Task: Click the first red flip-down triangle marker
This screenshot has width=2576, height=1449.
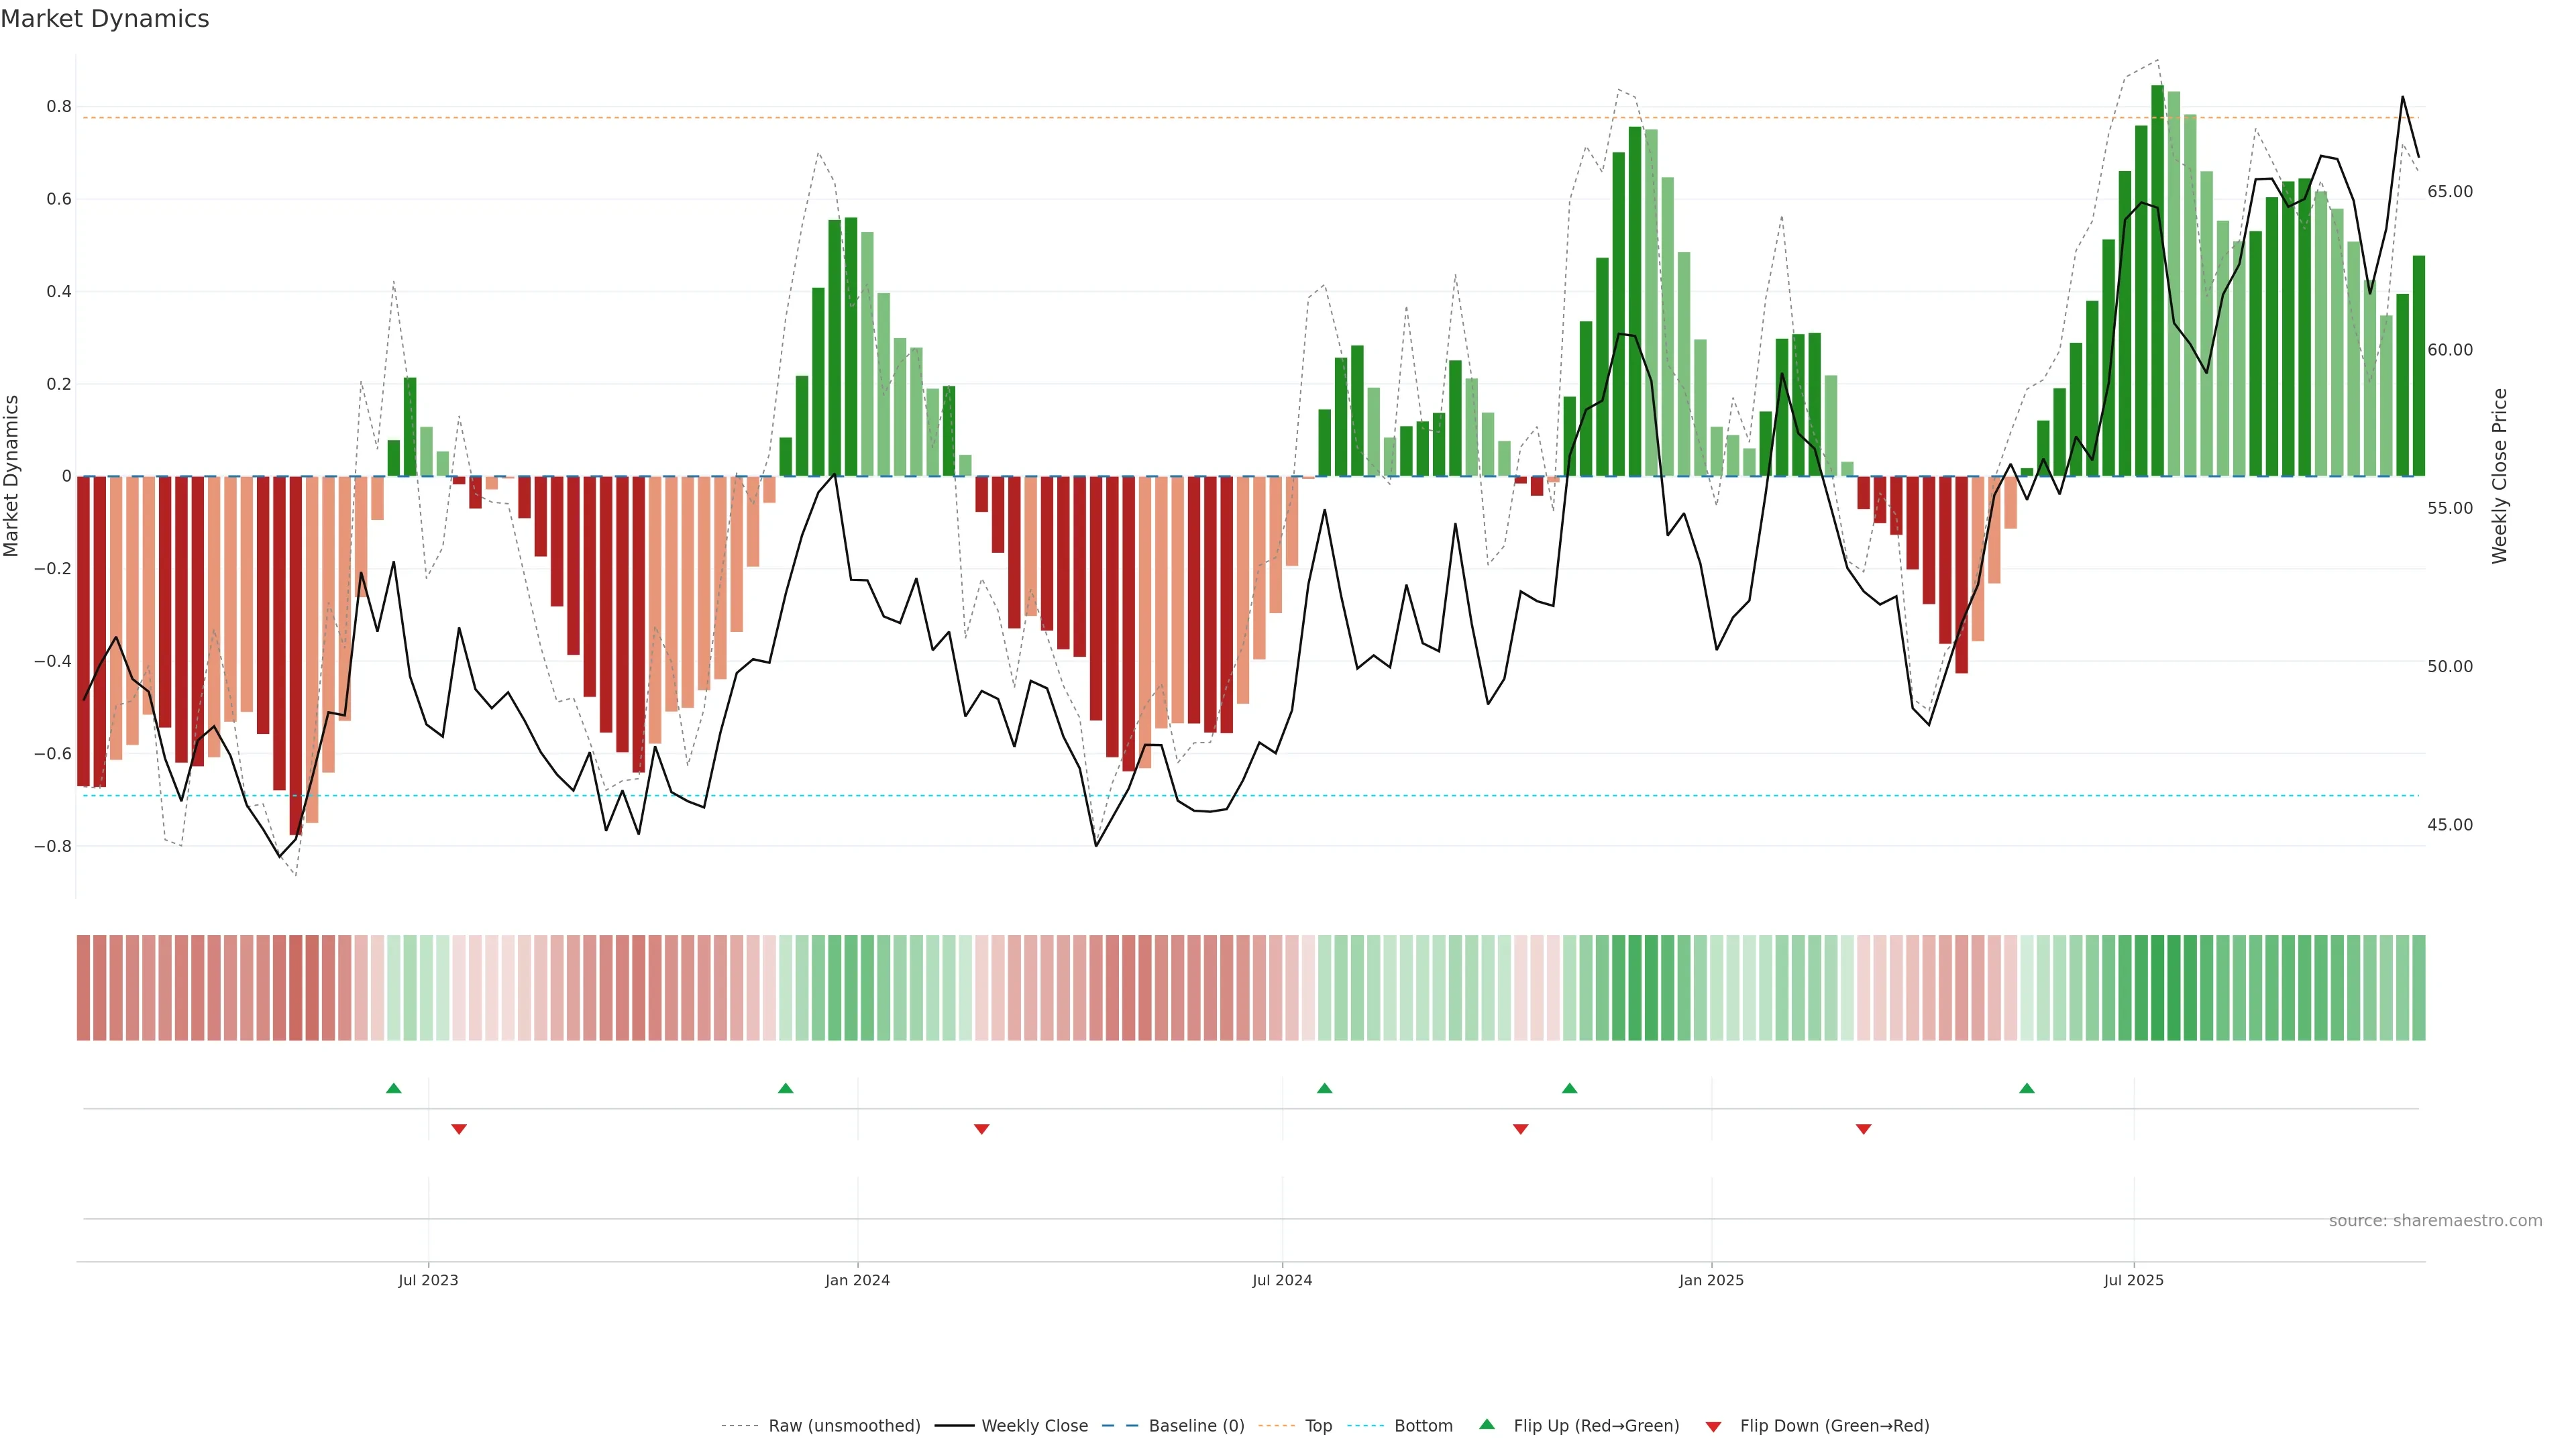Action: tap(459, 1129)
